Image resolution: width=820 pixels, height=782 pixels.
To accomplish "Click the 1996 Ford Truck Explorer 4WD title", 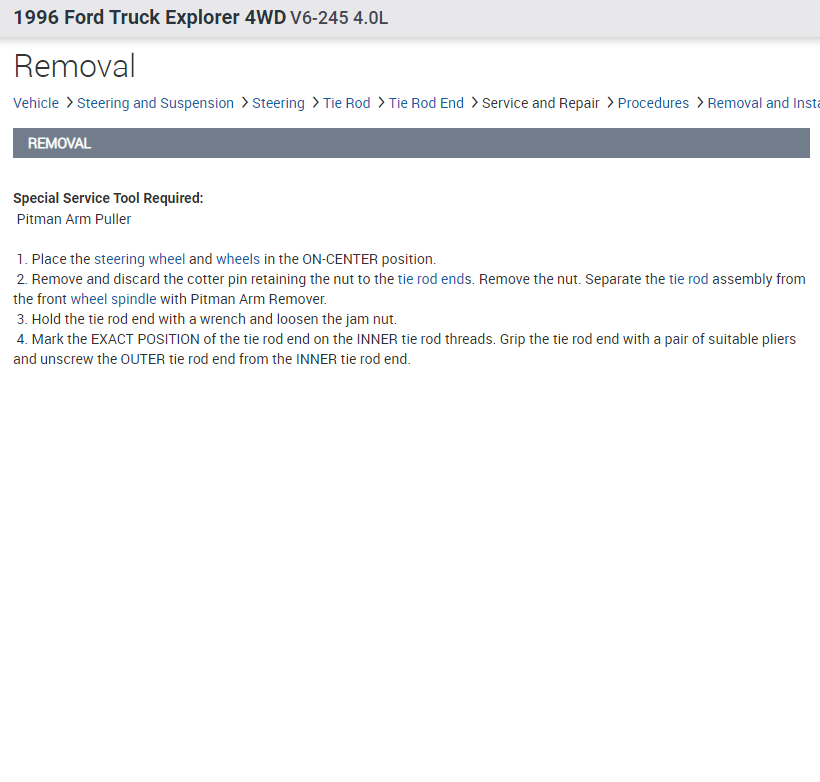I will click(x=150, y=18).
